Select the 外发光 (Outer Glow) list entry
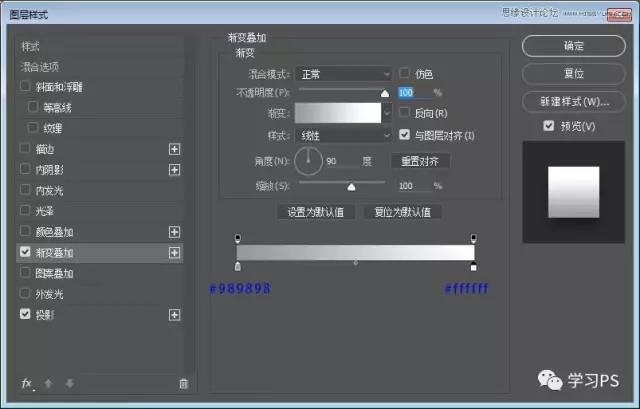This screenshot has width=640, height=409. tap(48, 294)
